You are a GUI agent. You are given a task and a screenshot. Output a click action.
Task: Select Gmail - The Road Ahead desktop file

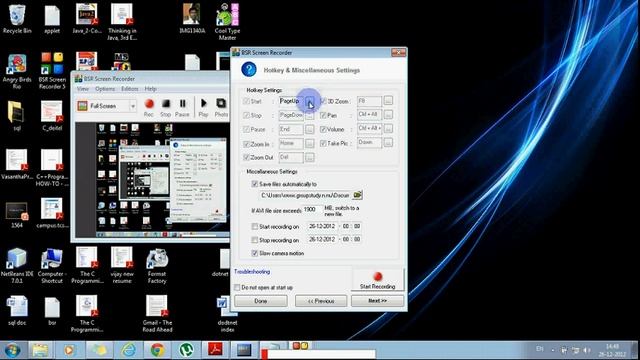[x=157, y=313]
